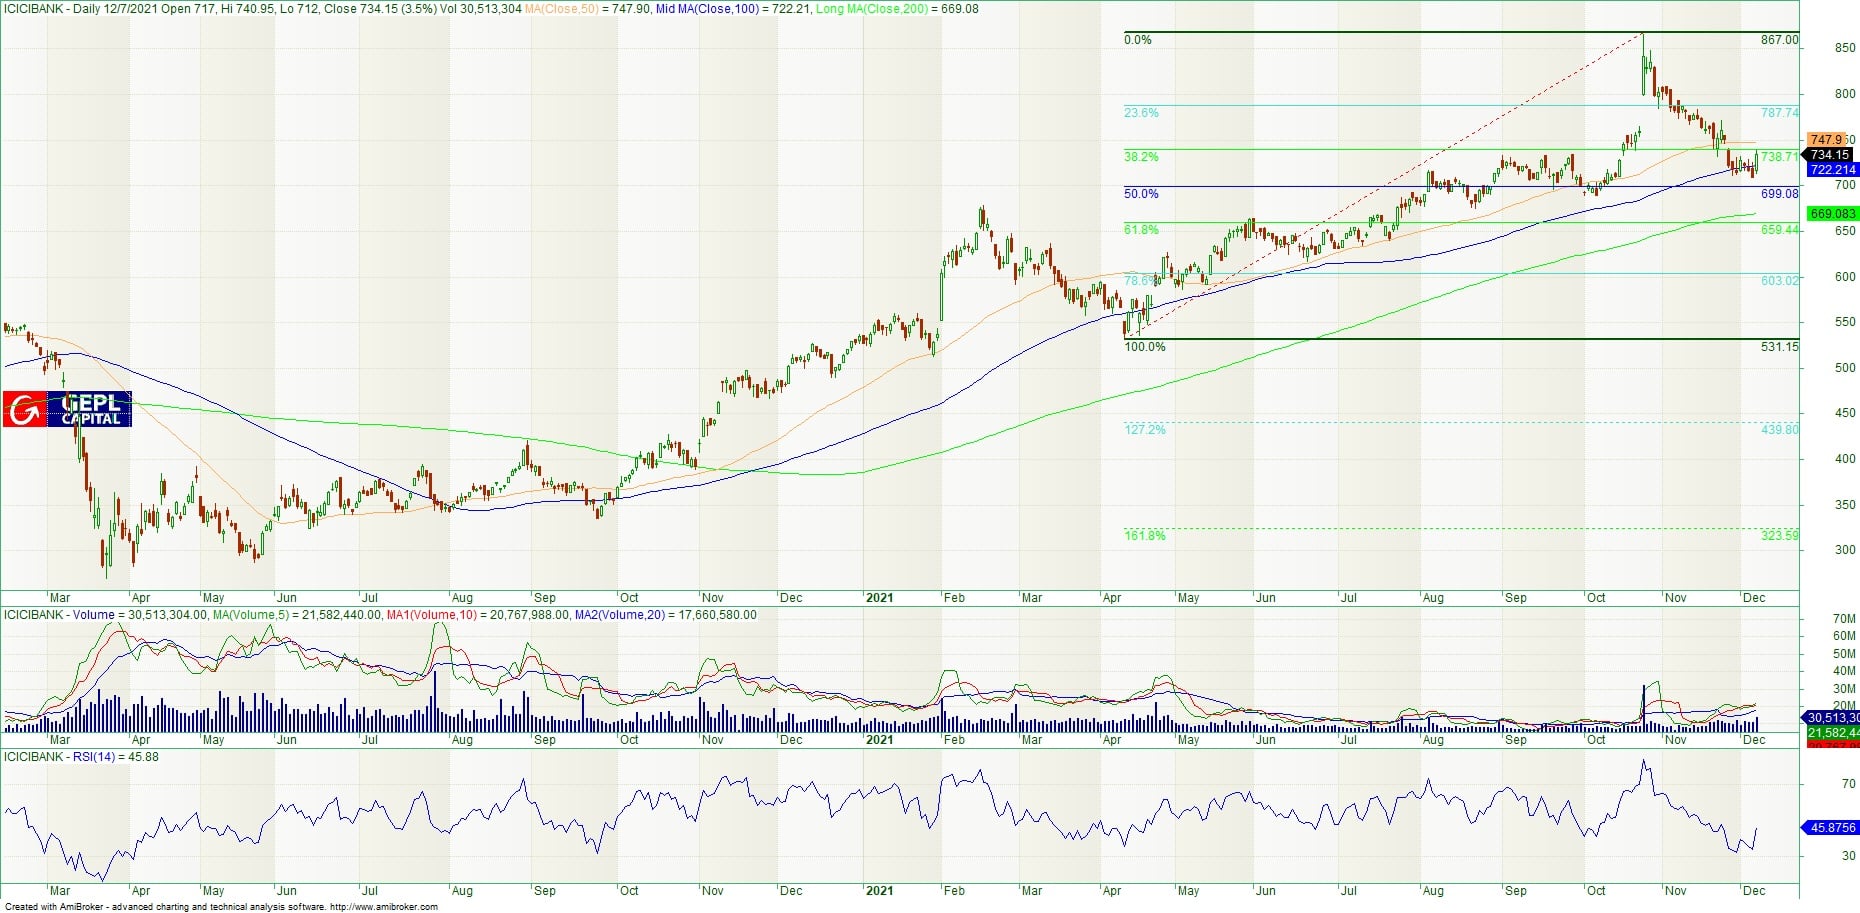Click the 30 level on the RSI axis
Screen dimensions: 1860x913
1849,856
